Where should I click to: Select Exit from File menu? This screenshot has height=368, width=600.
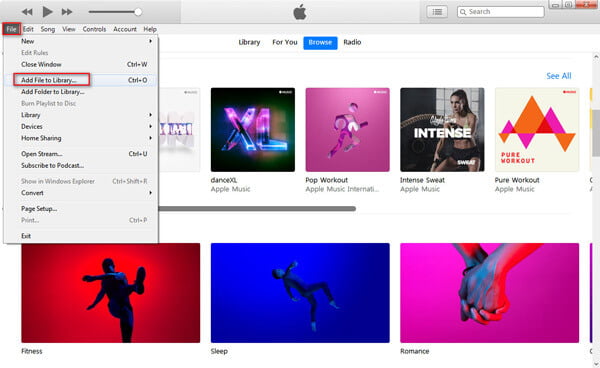[80, 236]
